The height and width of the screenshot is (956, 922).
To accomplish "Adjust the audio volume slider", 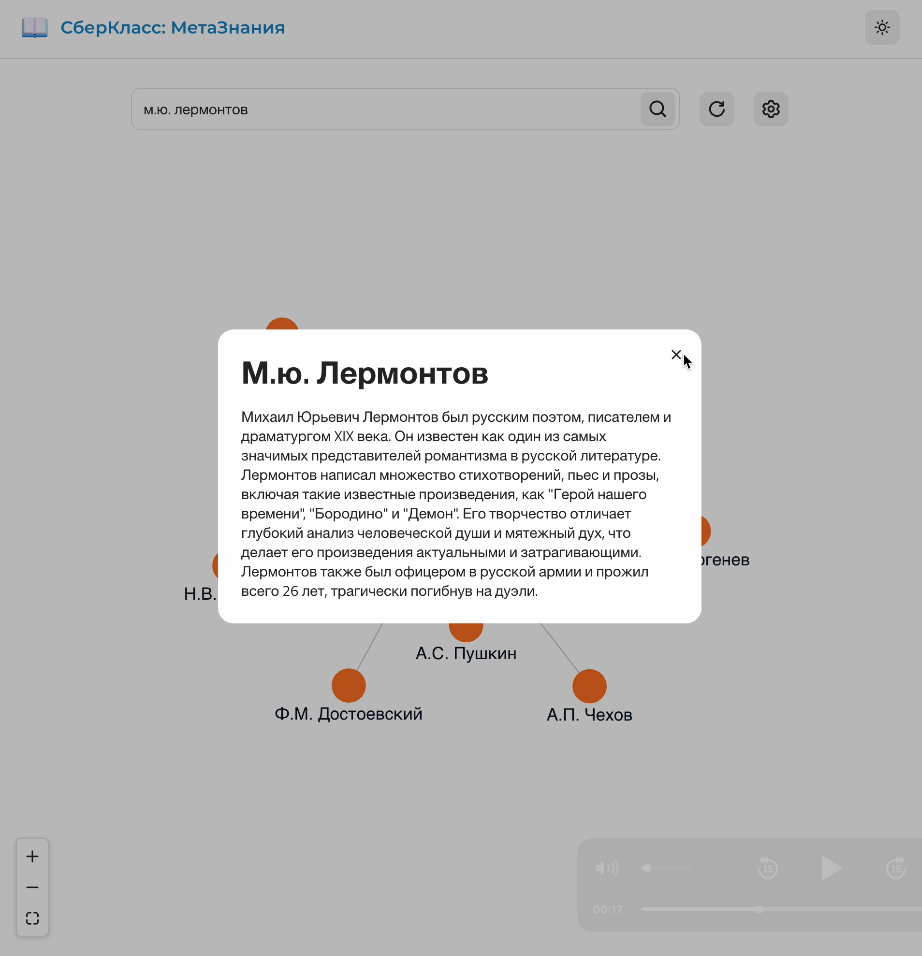I will tap(667, 868).
